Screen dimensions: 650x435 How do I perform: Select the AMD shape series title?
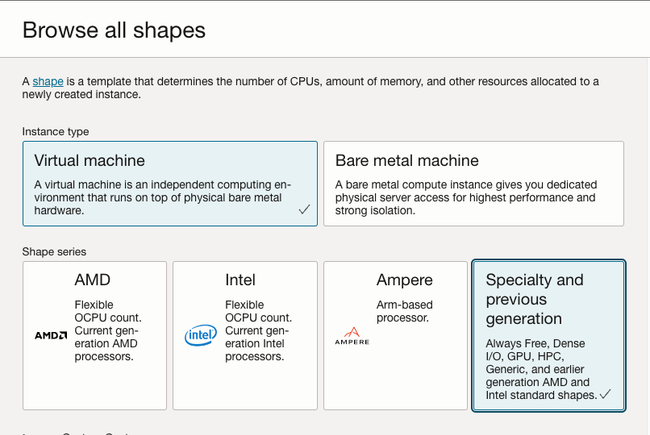point(92,280)
